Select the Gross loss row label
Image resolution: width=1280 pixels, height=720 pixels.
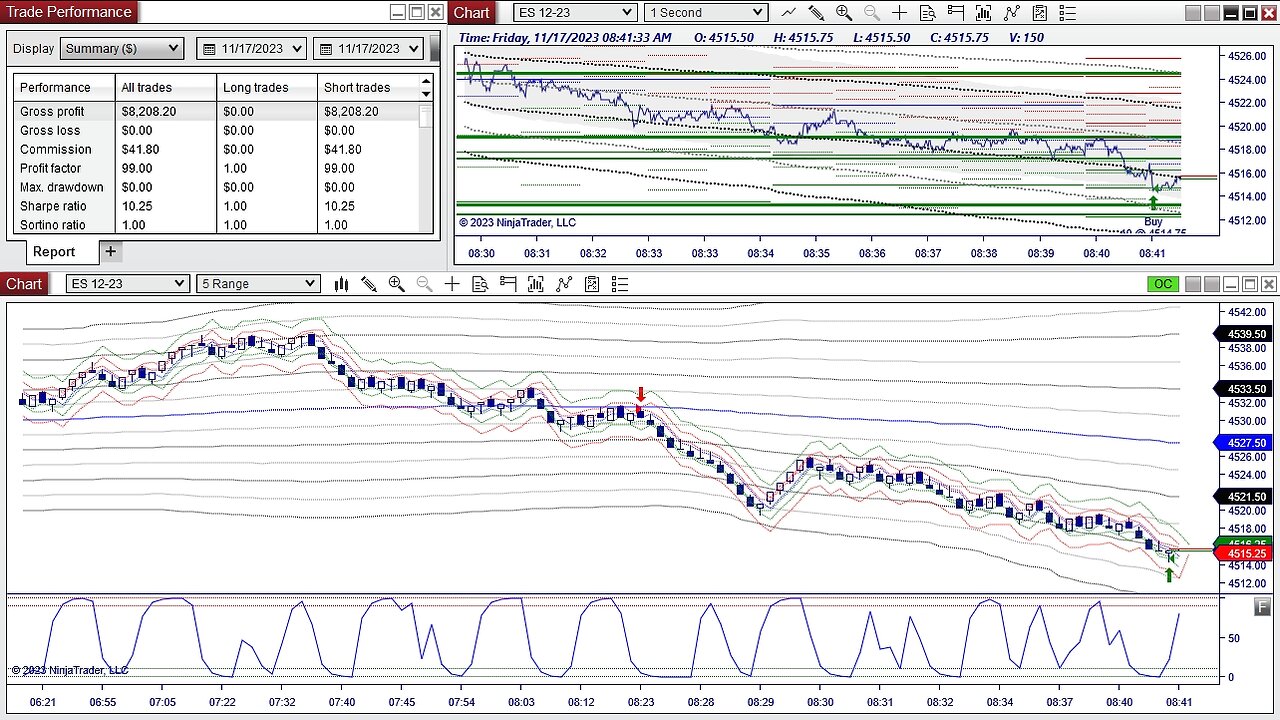[x=50, y=131]
